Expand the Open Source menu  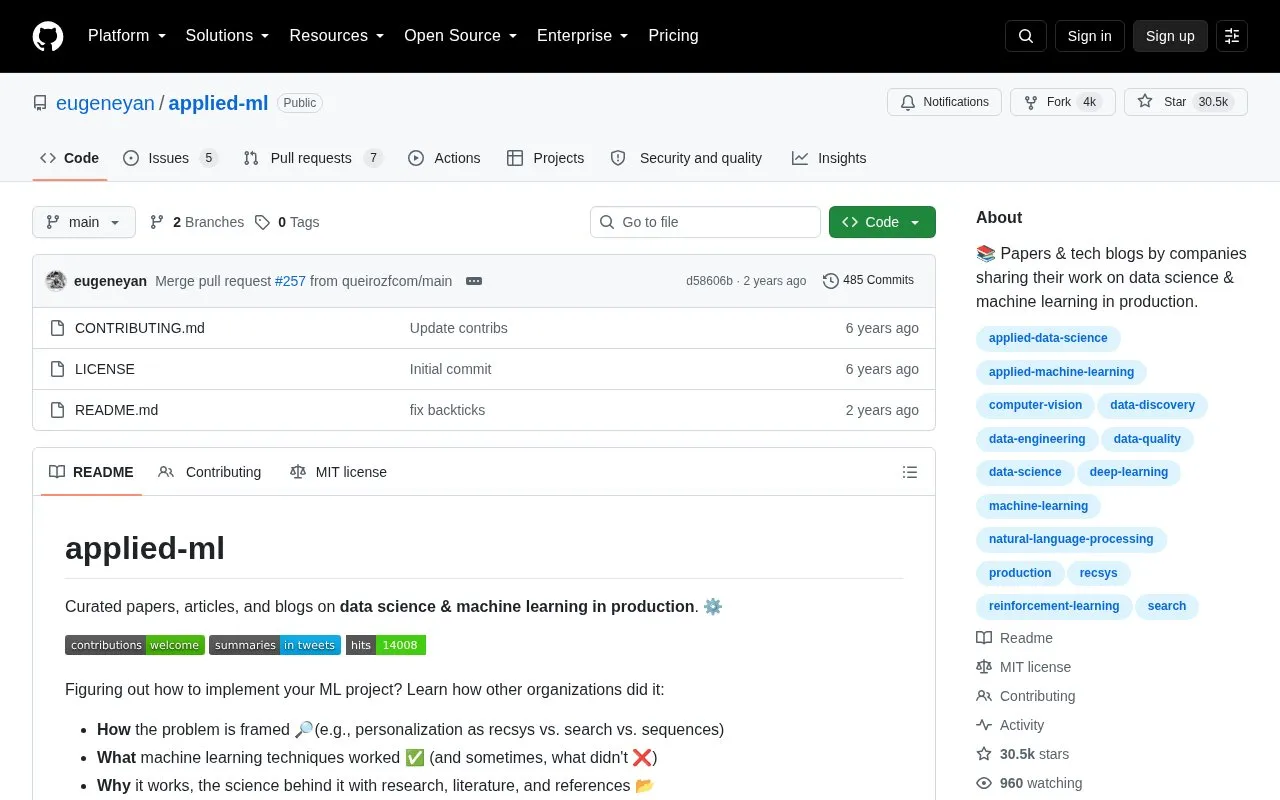(x=461, y=36)
